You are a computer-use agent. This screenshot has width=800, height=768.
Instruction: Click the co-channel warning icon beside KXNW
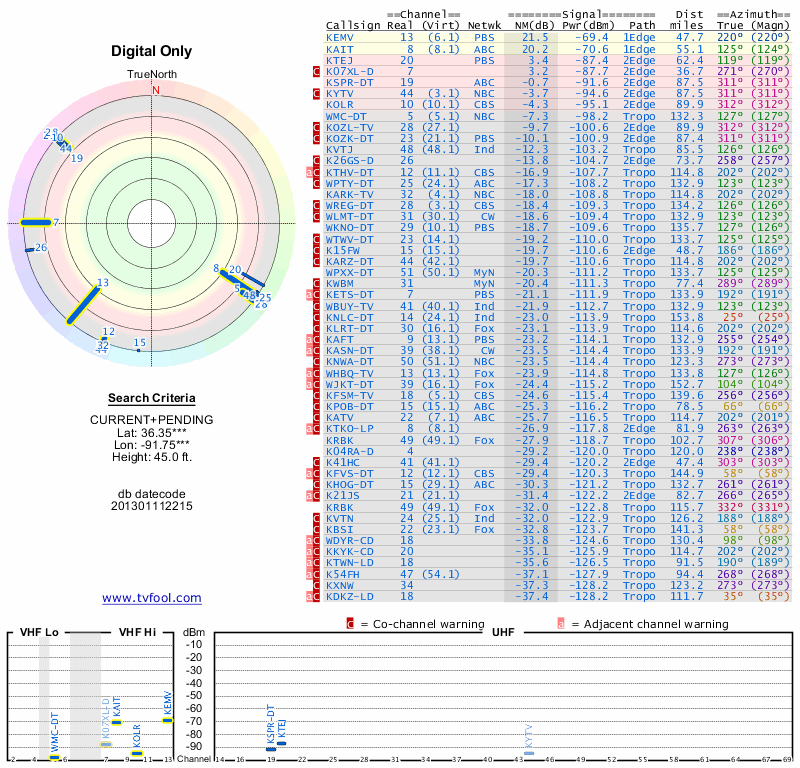(316, 585)
